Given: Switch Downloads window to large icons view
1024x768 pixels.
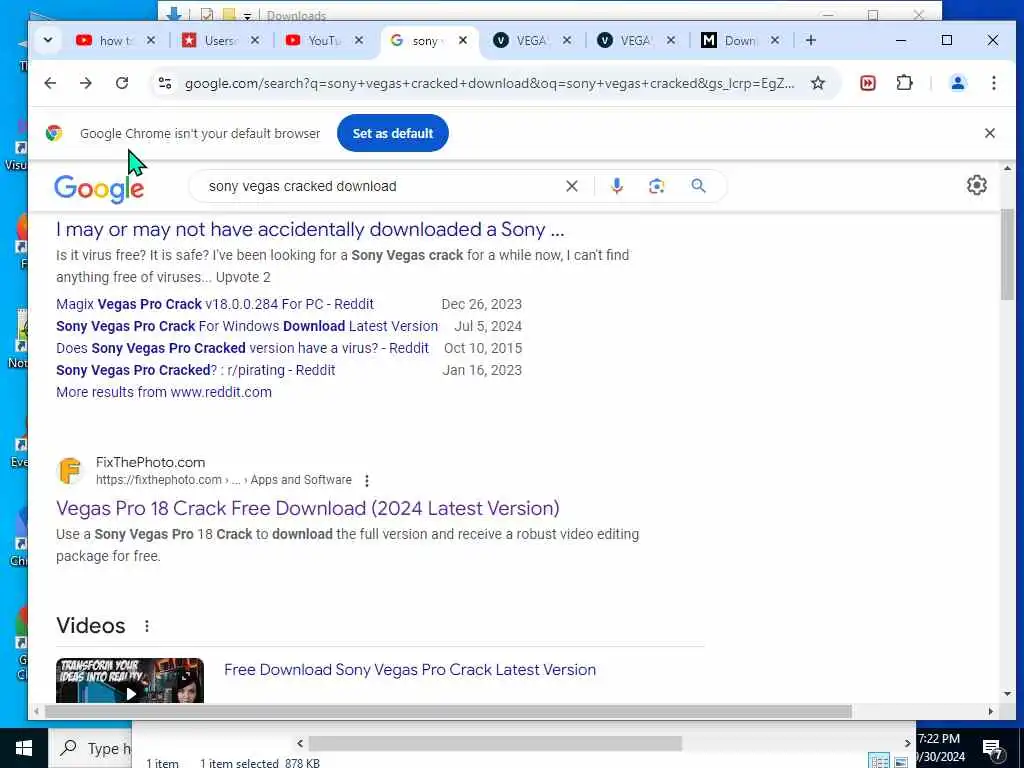Looking at the screenshot, I should pos(901,761).
